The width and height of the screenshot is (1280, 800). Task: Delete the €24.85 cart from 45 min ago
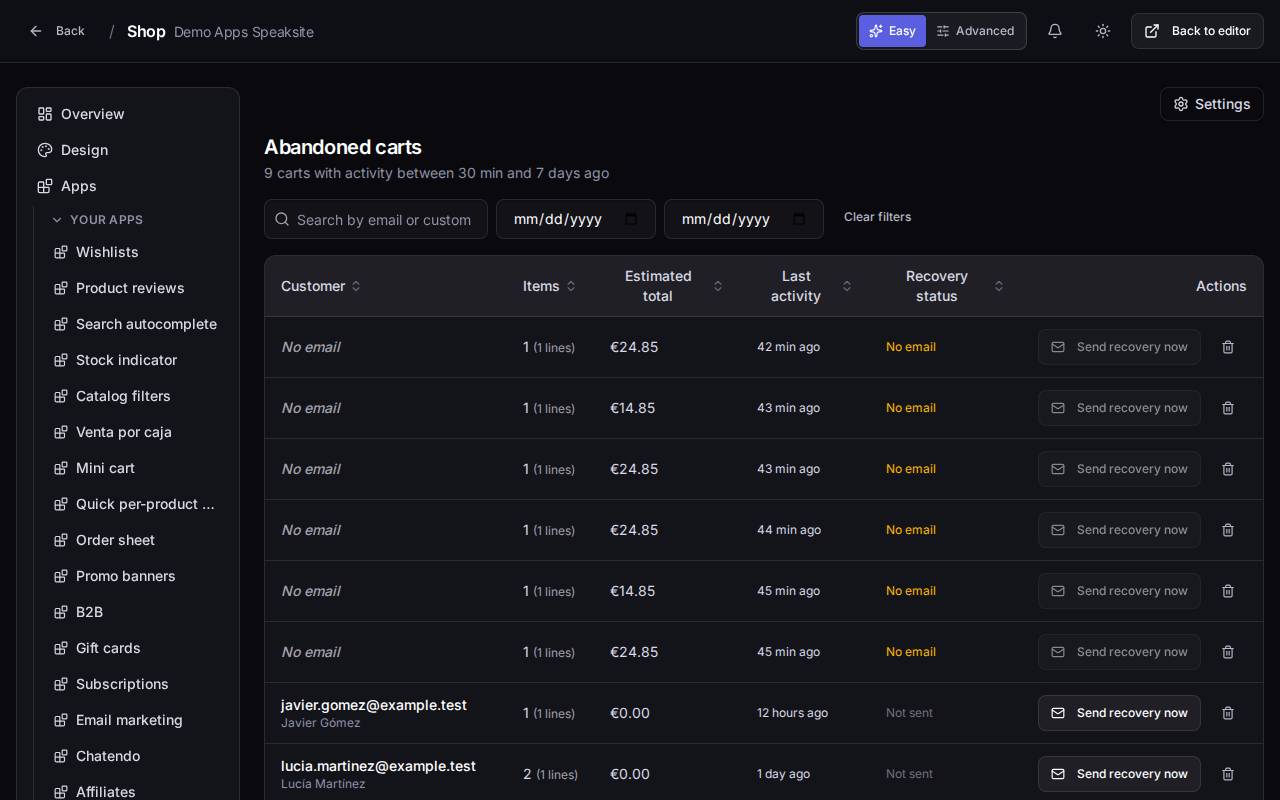(1228, 652)
